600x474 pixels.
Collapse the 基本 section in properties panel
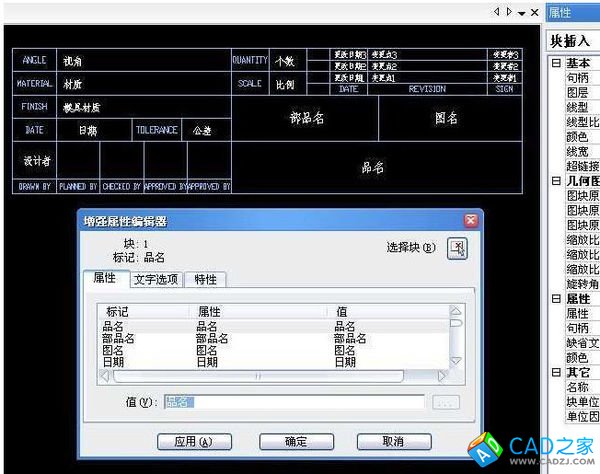pos(555,63)
